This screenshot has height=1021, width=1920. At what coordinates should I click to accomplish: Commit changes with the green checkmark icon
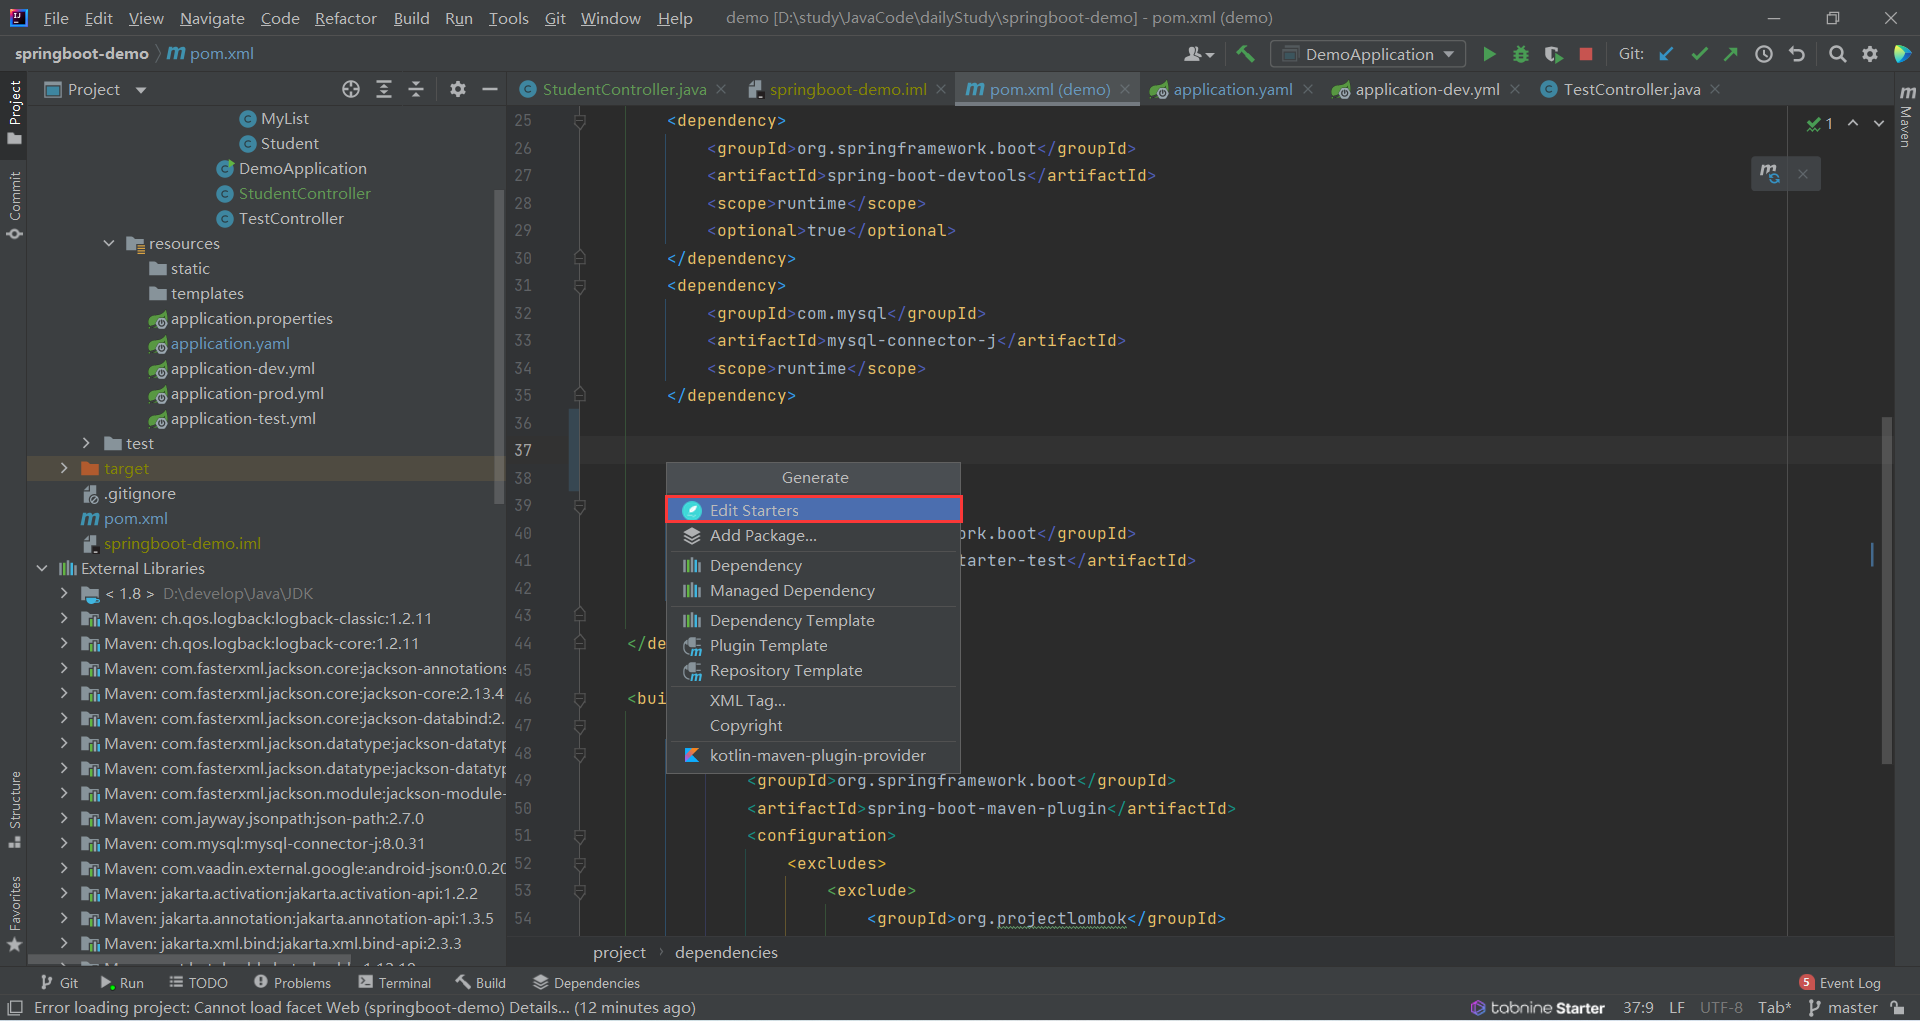tap(1699, 54)
